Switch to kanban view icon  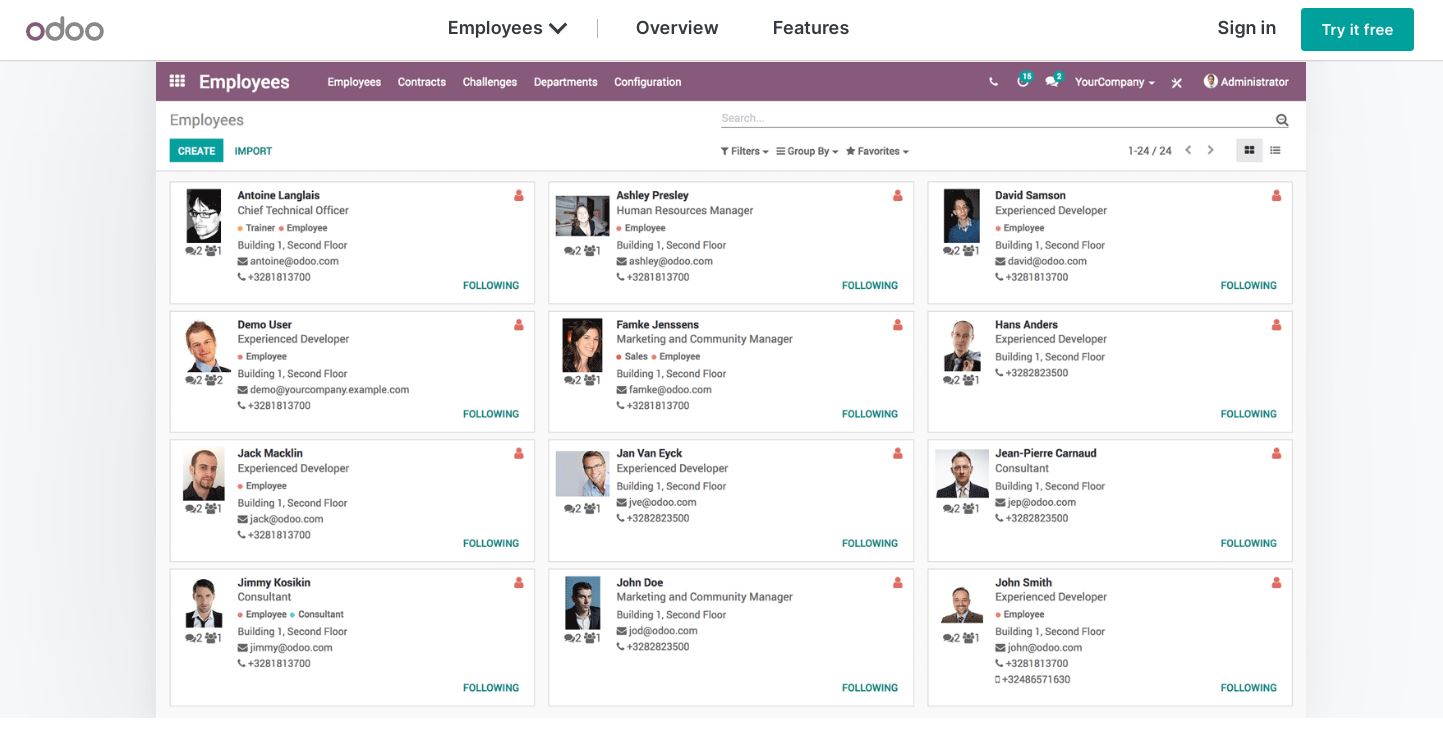[x=1249, y=151]
